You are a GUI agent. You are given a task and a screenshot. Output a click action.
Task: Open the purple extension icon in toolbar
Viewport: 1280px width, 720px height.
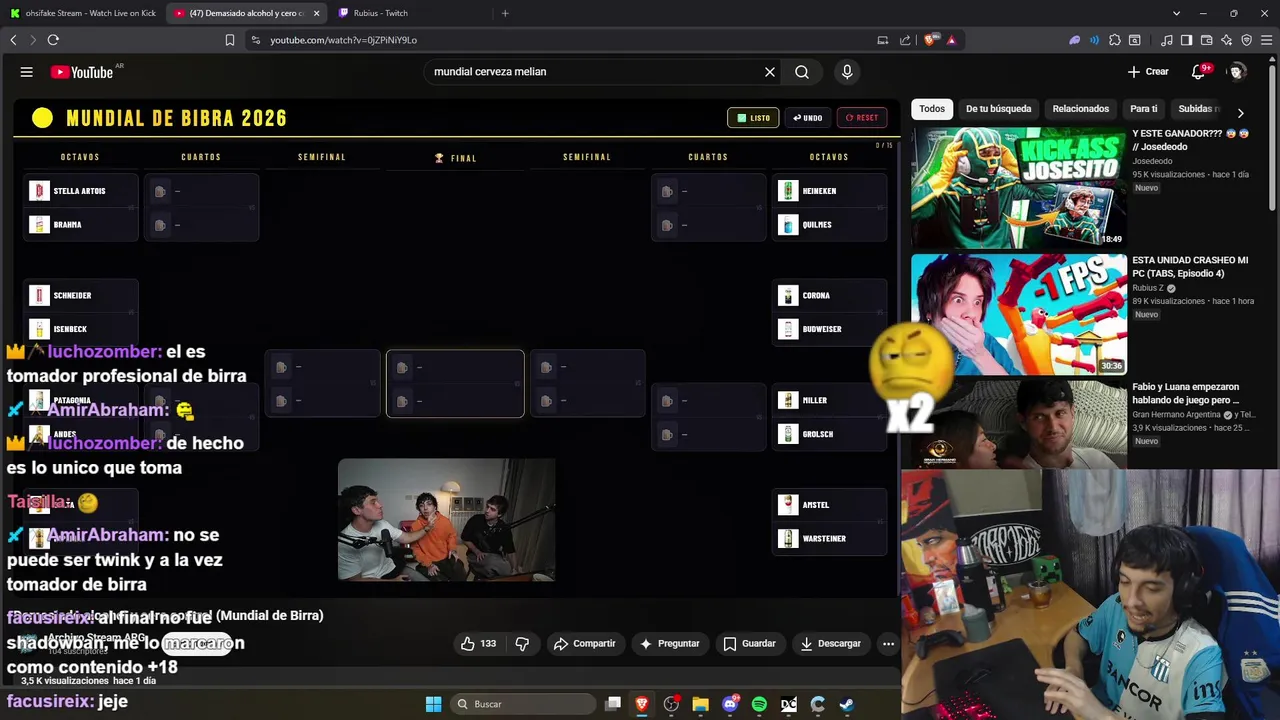tap(1074, 40)
